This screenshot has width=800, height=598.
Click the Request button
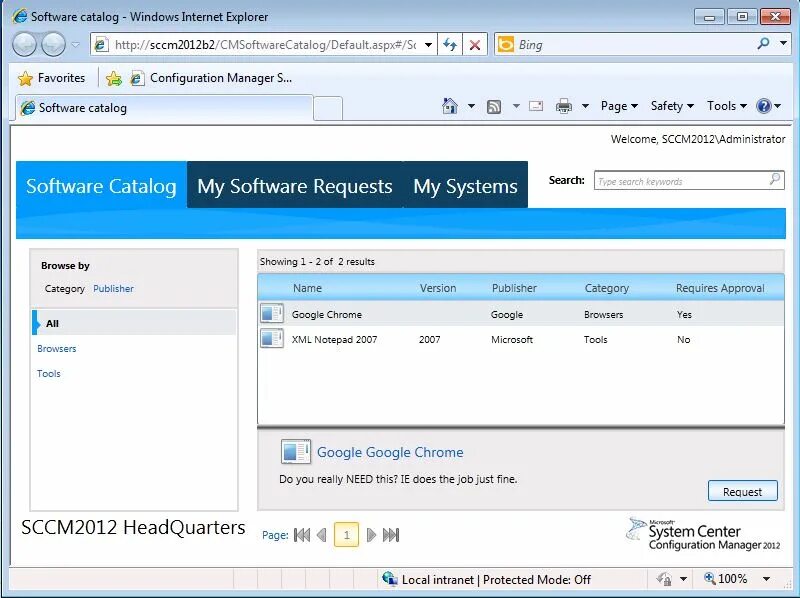pos(742,491)
